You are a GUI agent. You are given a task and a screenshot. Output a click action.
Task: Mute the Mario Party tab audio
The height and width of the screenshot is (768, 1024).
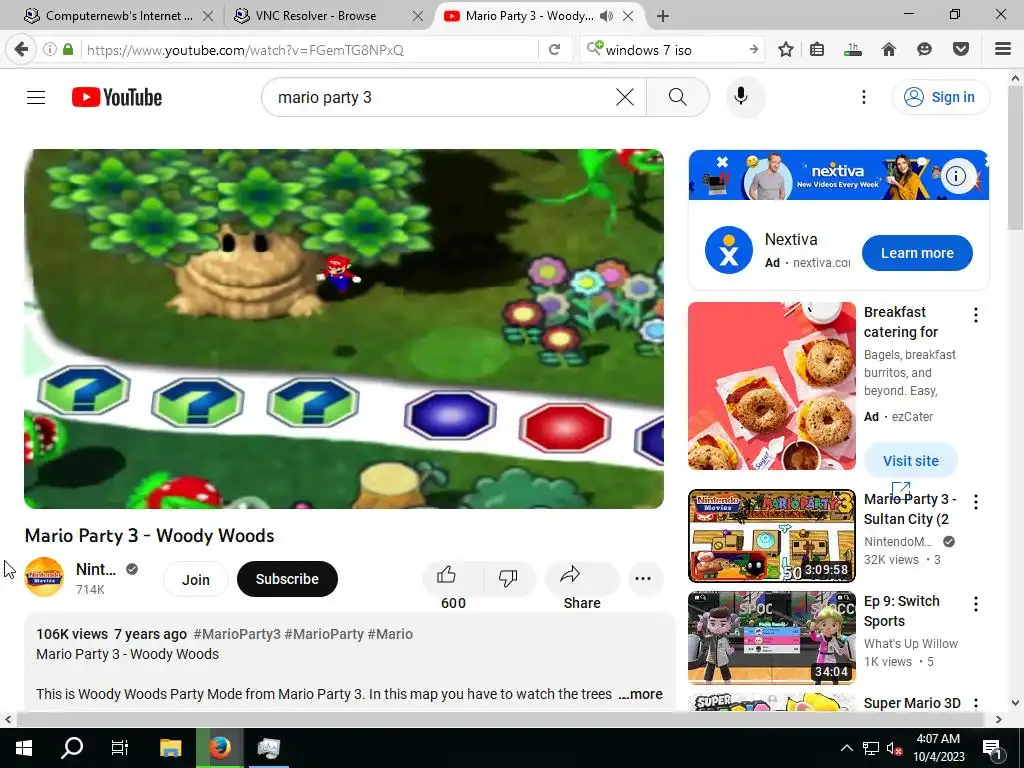point(606,16)
